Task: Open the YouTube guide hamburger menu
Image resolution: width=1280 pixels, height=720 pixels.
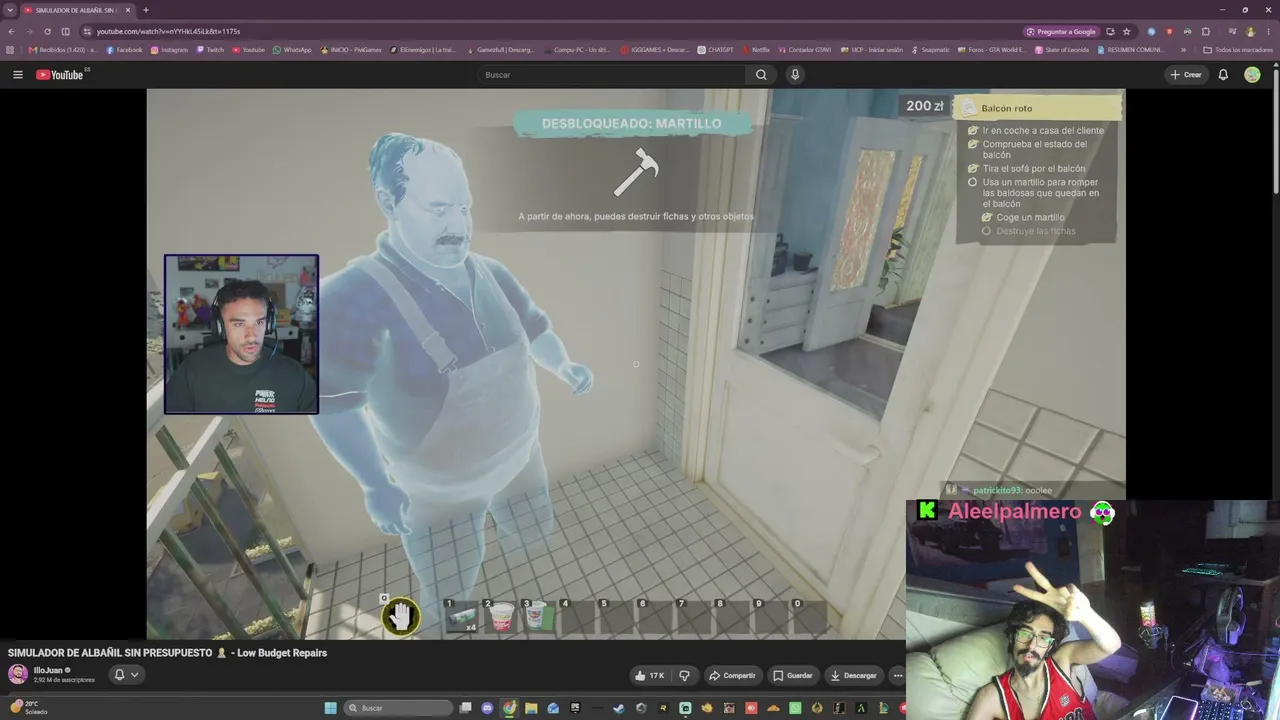Action: [17, 75]
